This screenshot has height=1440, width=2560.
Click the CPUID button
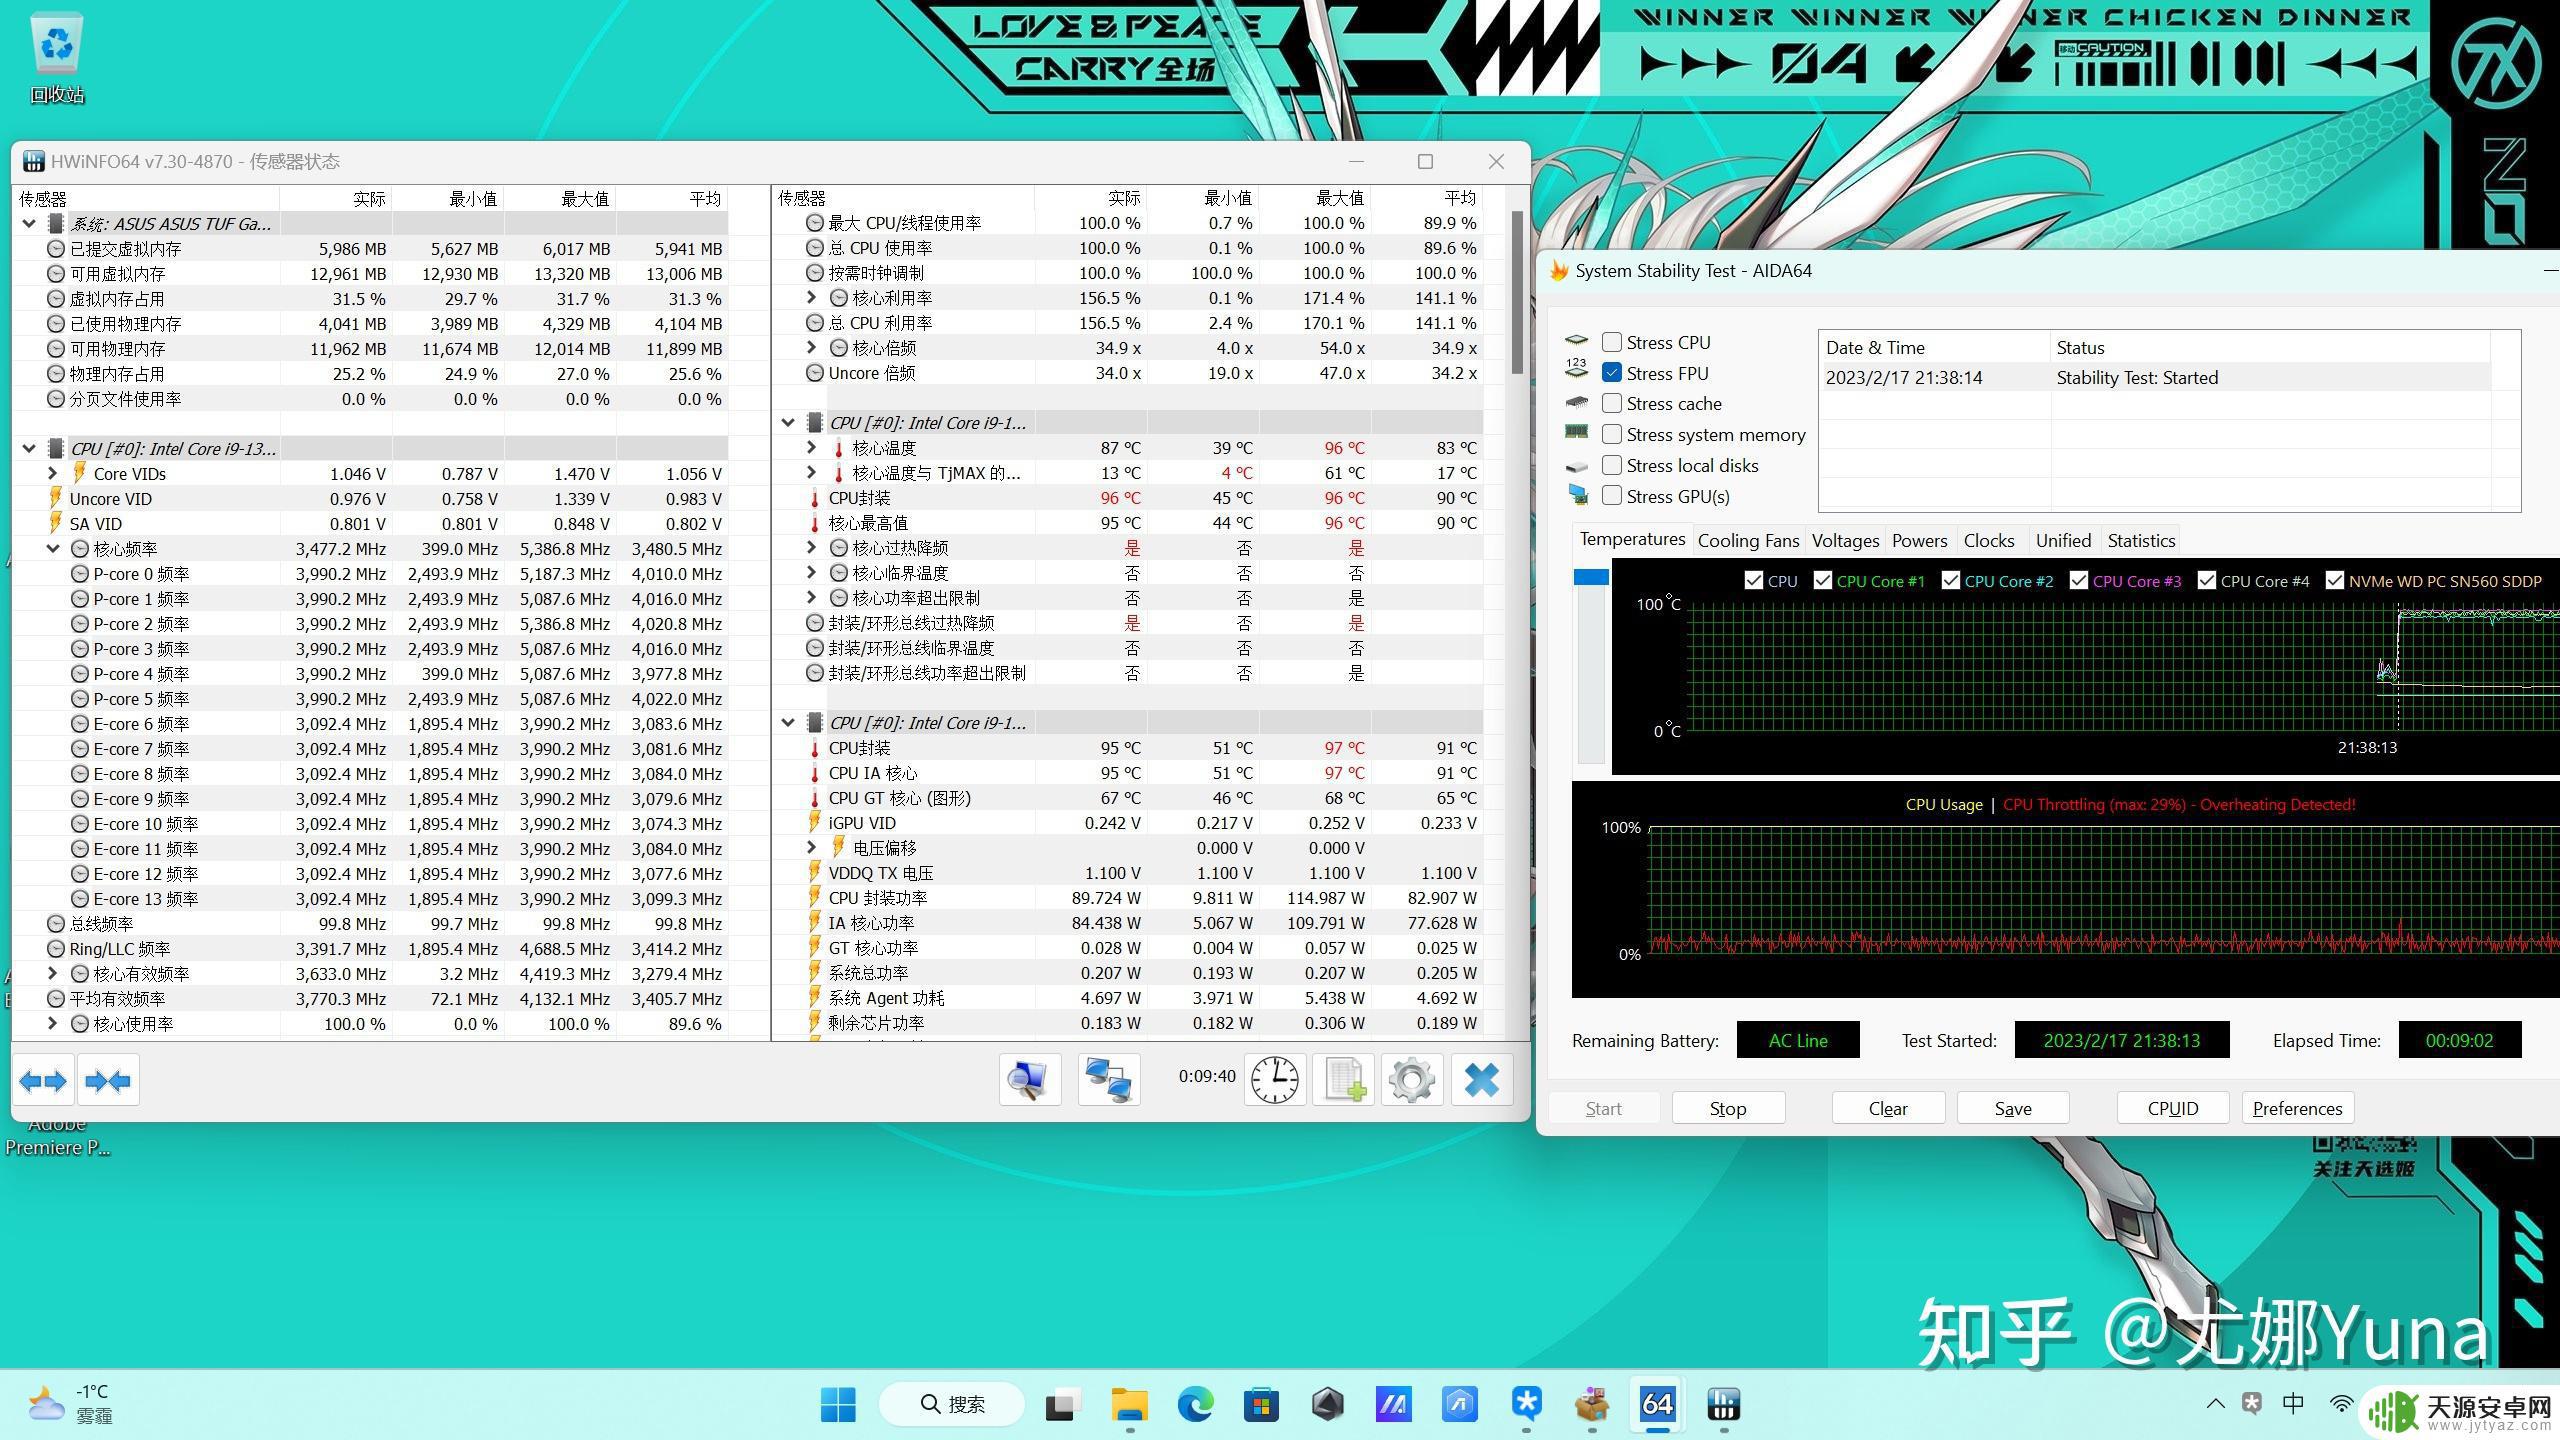coord(2172,1108)
